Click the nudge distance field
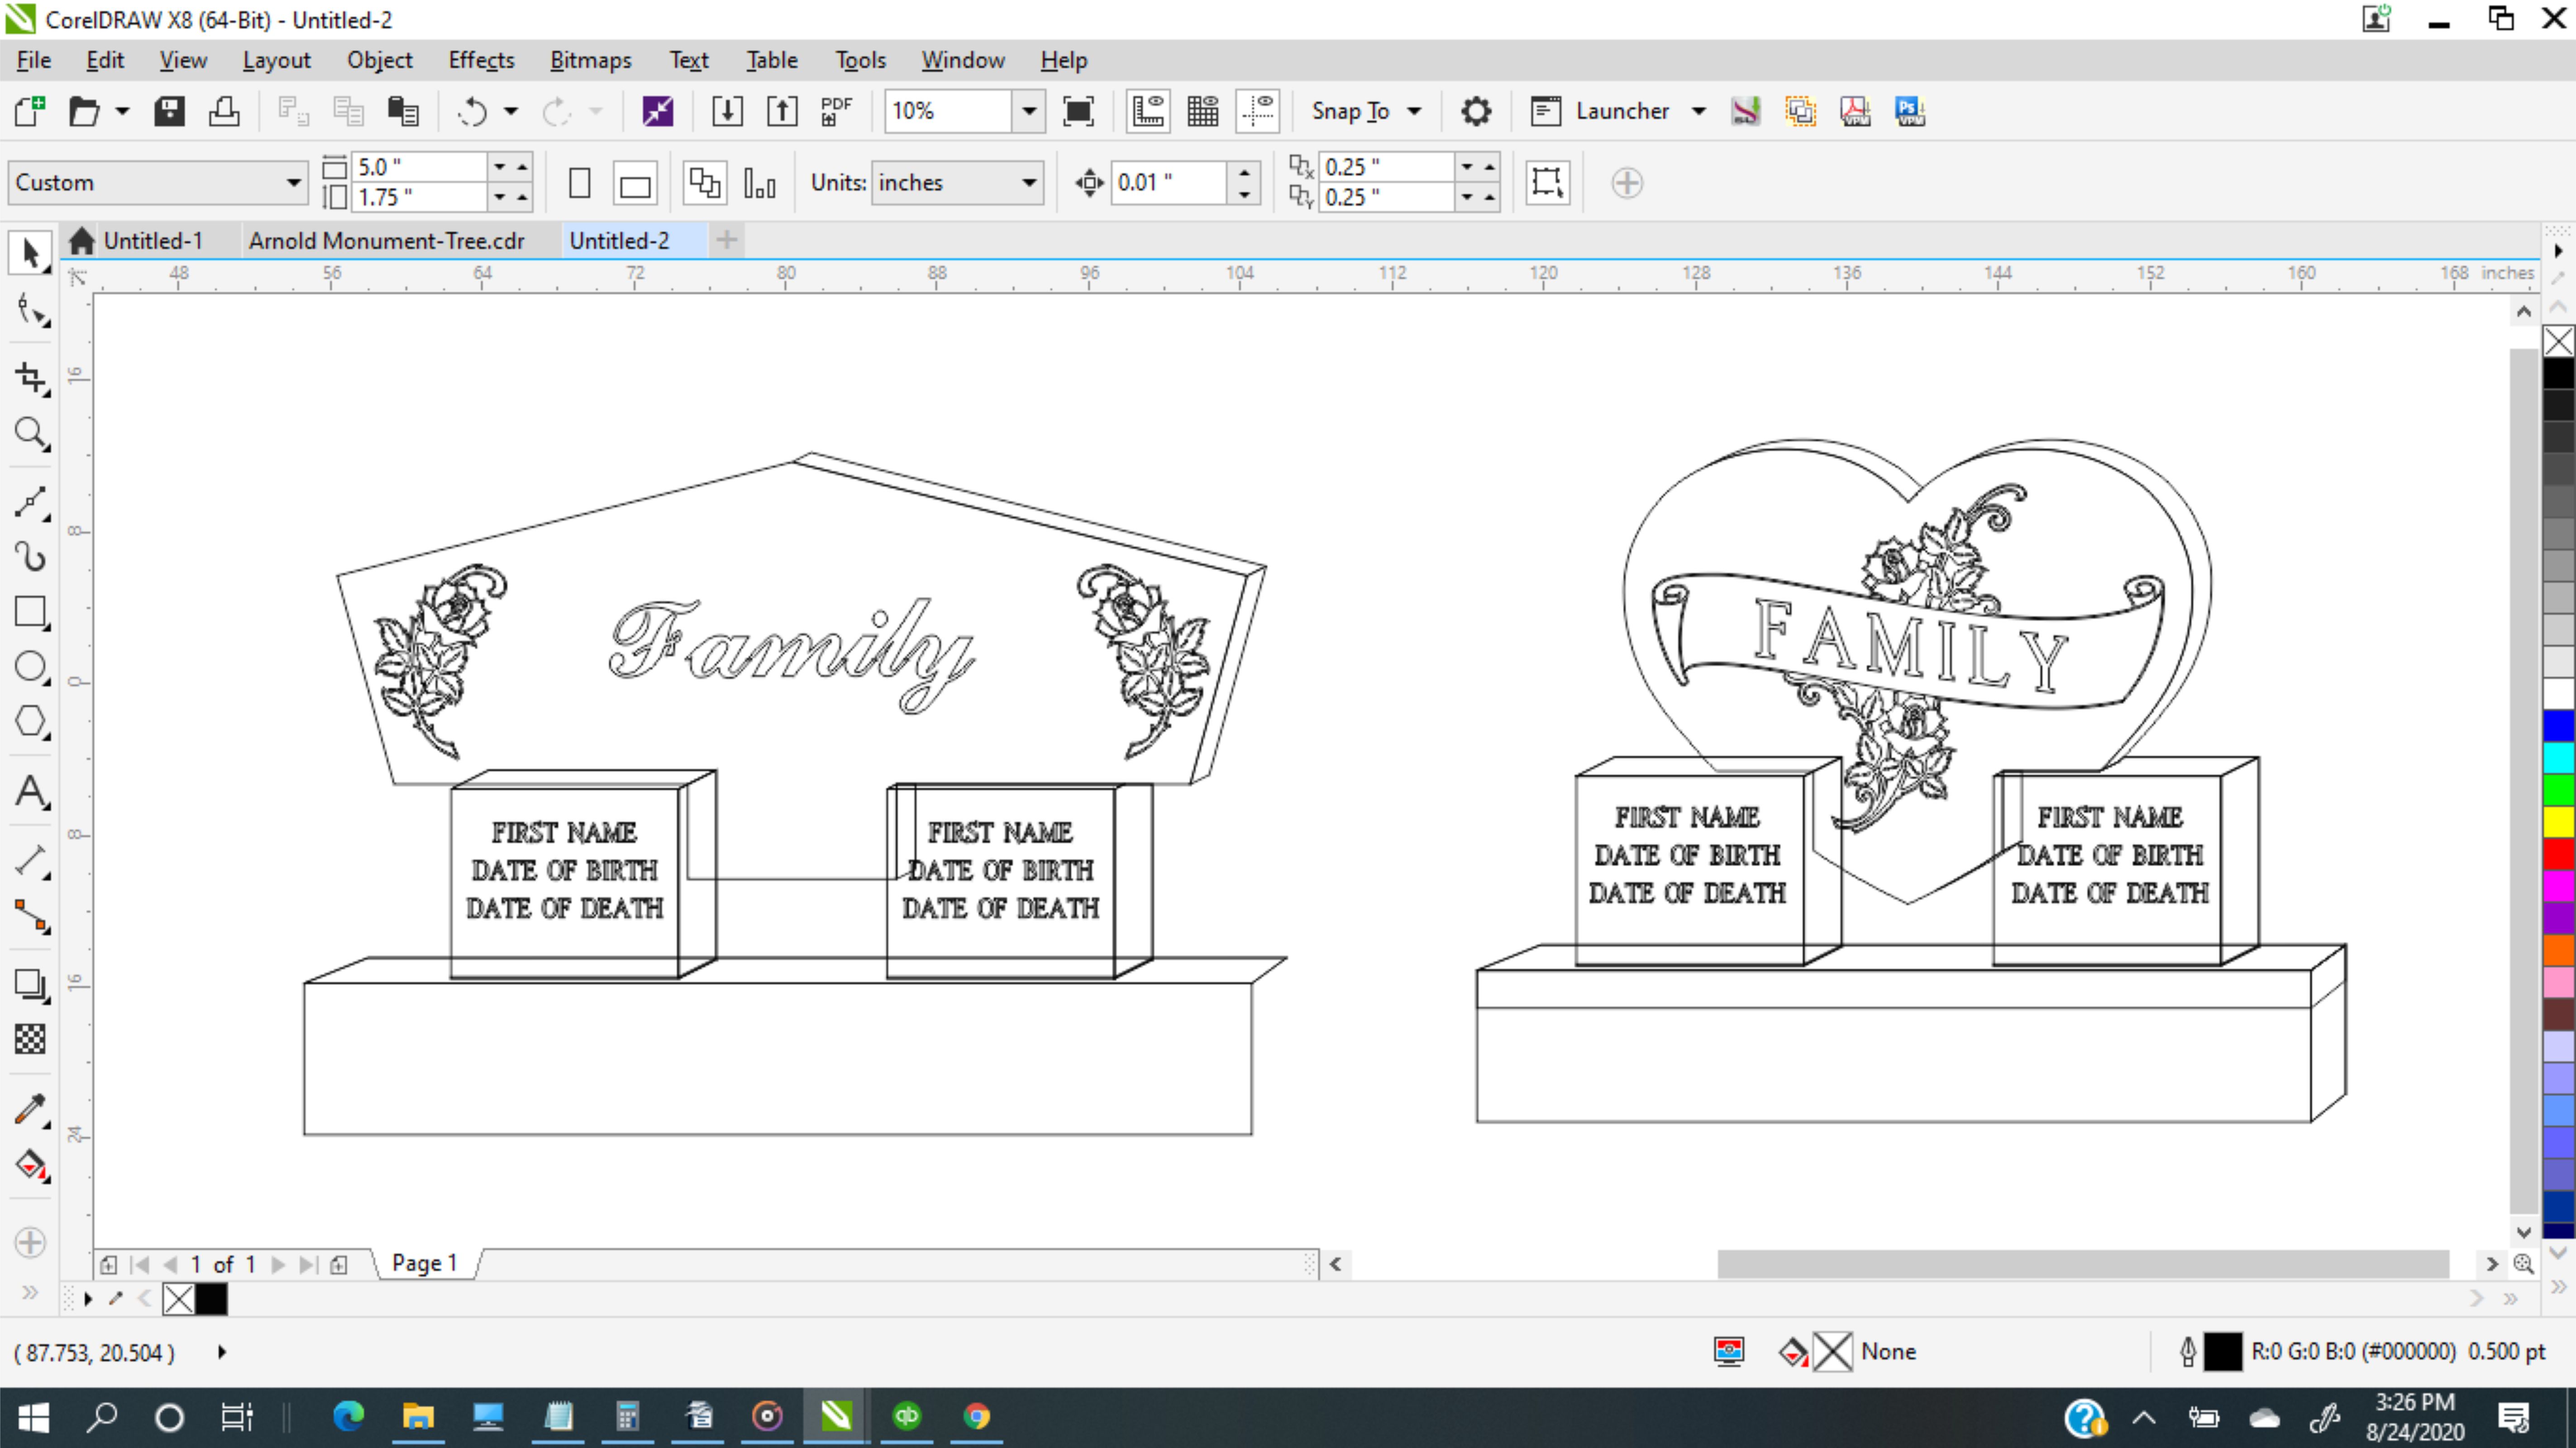This screenshot has width=2576, height=1448. point(1169,183)
